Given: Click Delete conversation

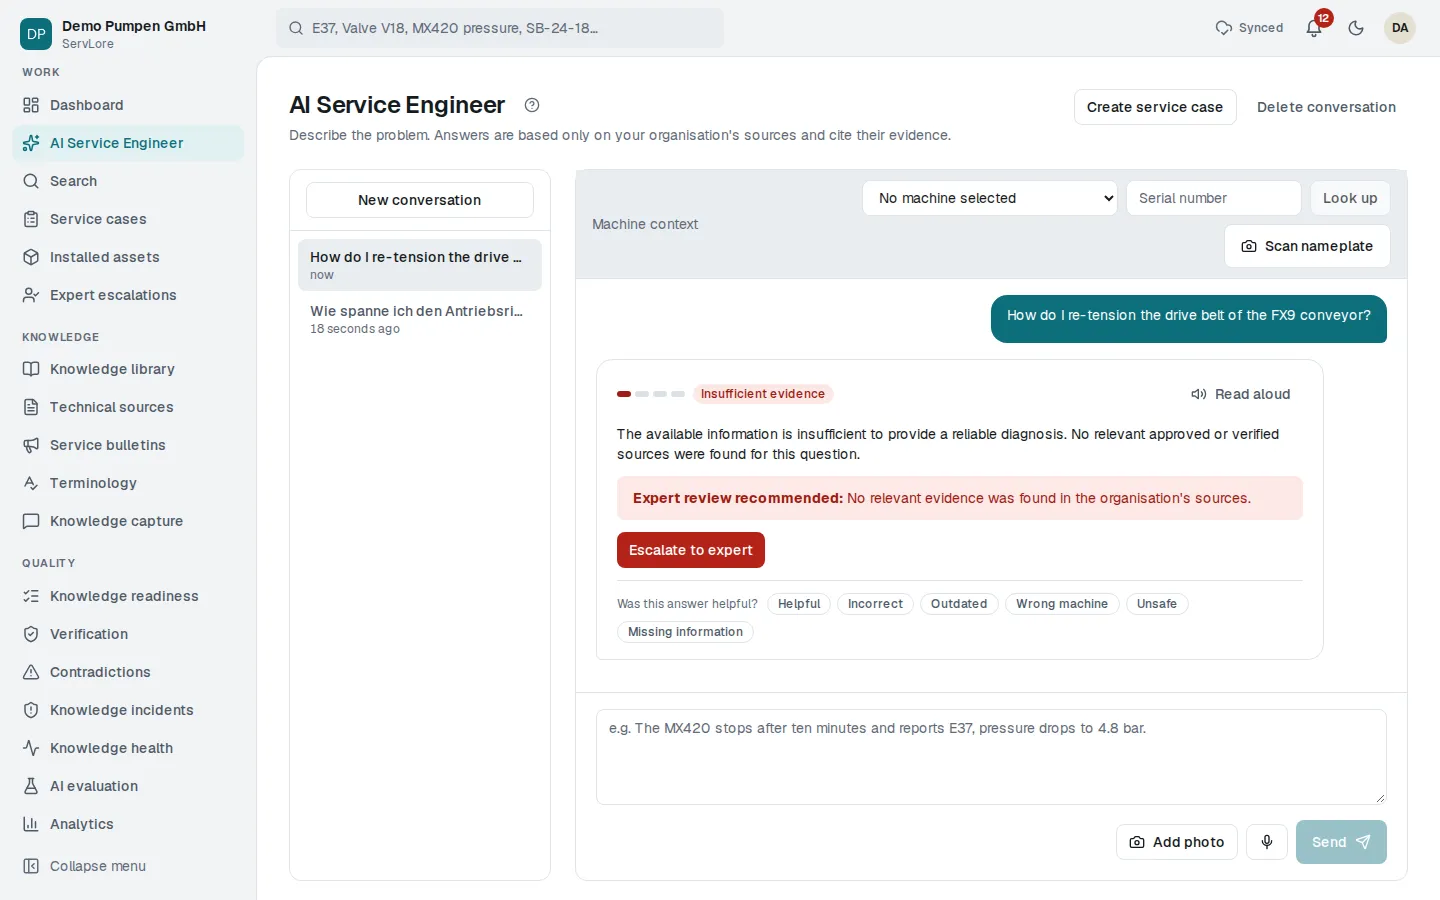Looking at the screenshot, I should pos(1326,107).
